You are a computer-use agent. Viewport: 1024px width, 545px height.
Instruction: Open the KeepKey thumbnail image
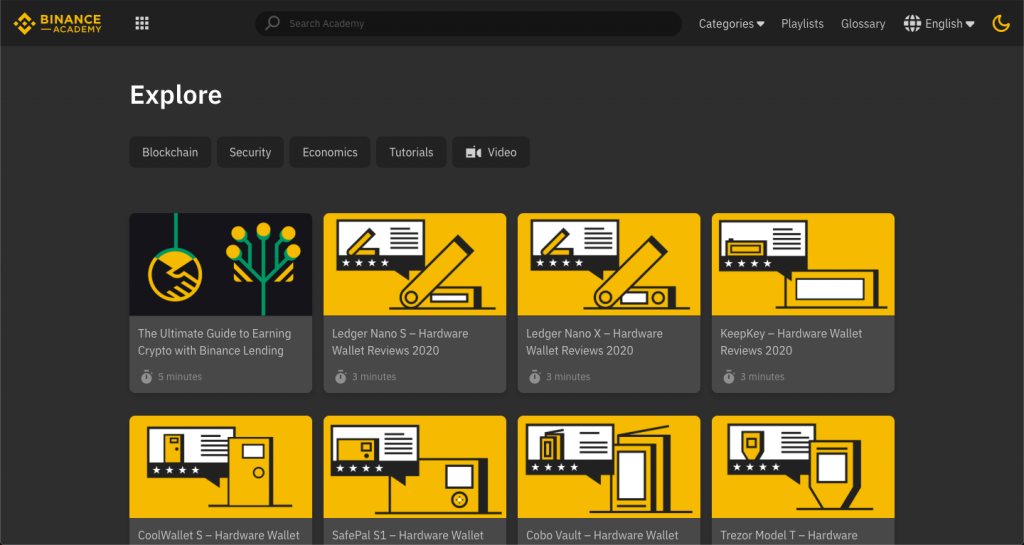tap(803, 264)
